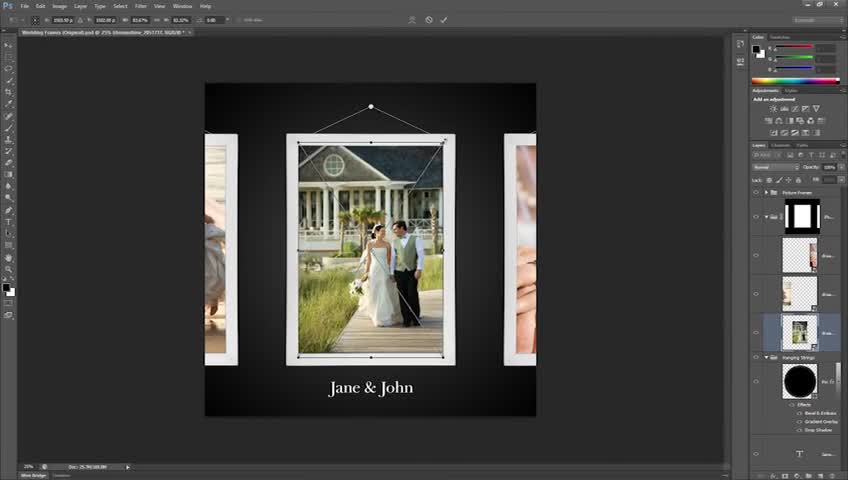Screen dimensions: 848x480
Task: Open the Color panel flyout menu
Action: point(843,37)
